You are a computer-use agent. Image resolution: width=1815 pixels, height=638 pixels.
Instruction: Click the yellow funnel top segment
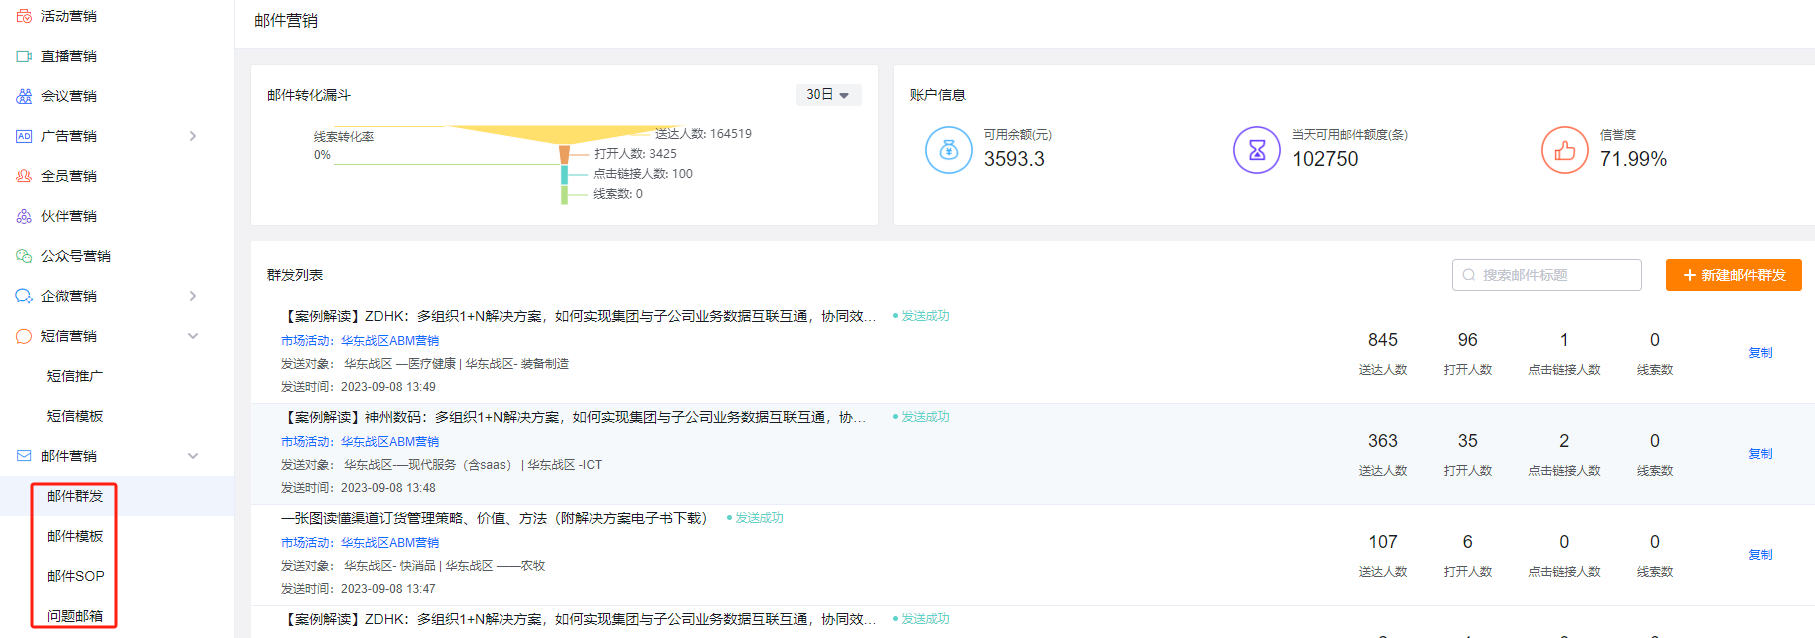coord(563,135)
